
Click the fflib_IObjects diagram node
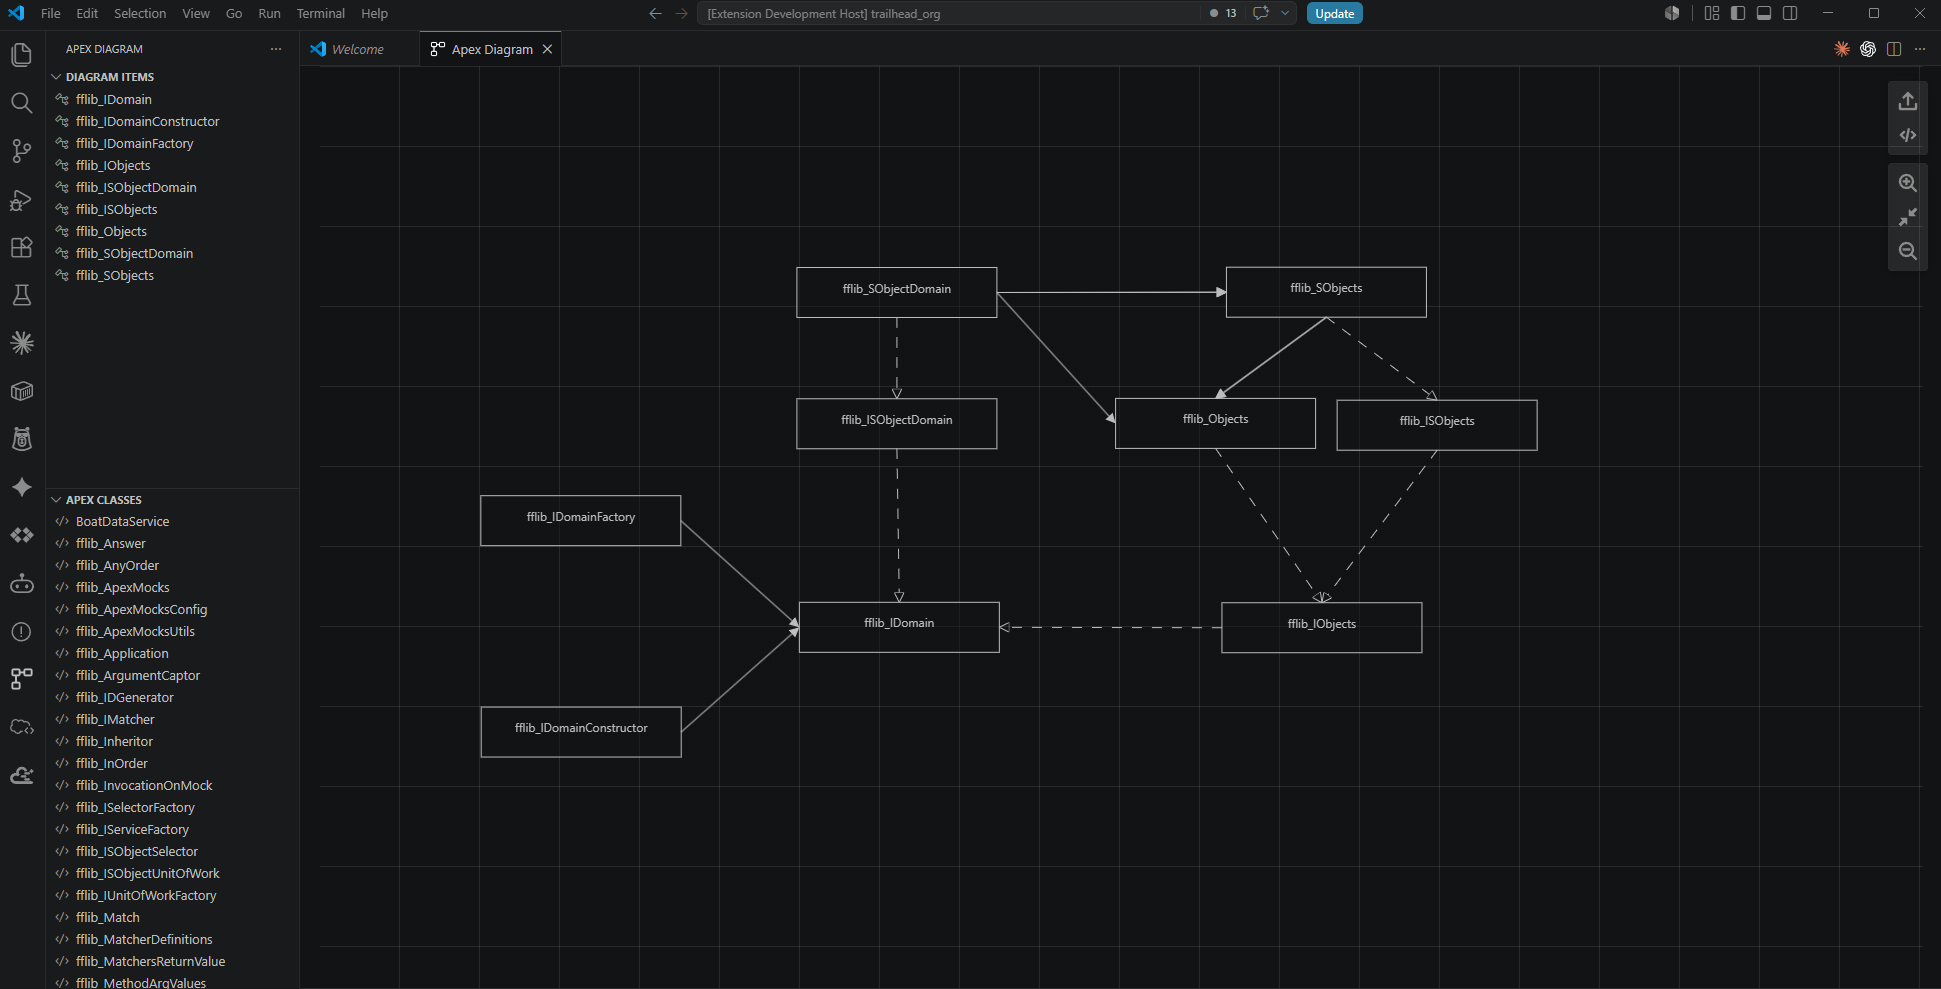1321,627
